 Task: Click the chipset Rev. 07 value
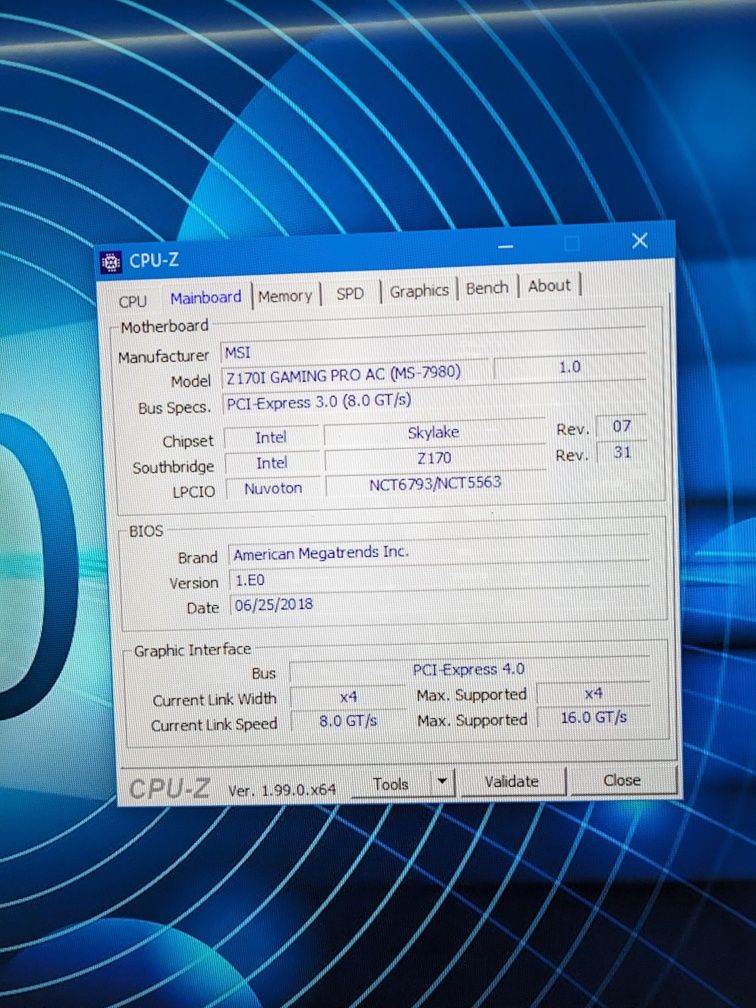(x=621, y=426)
